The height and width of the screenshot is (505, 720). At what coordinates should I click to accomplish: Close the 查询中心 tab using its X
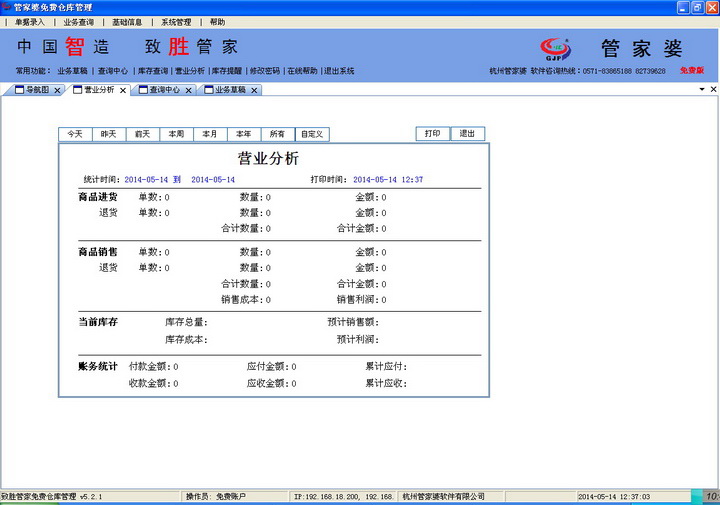(189, 90)
